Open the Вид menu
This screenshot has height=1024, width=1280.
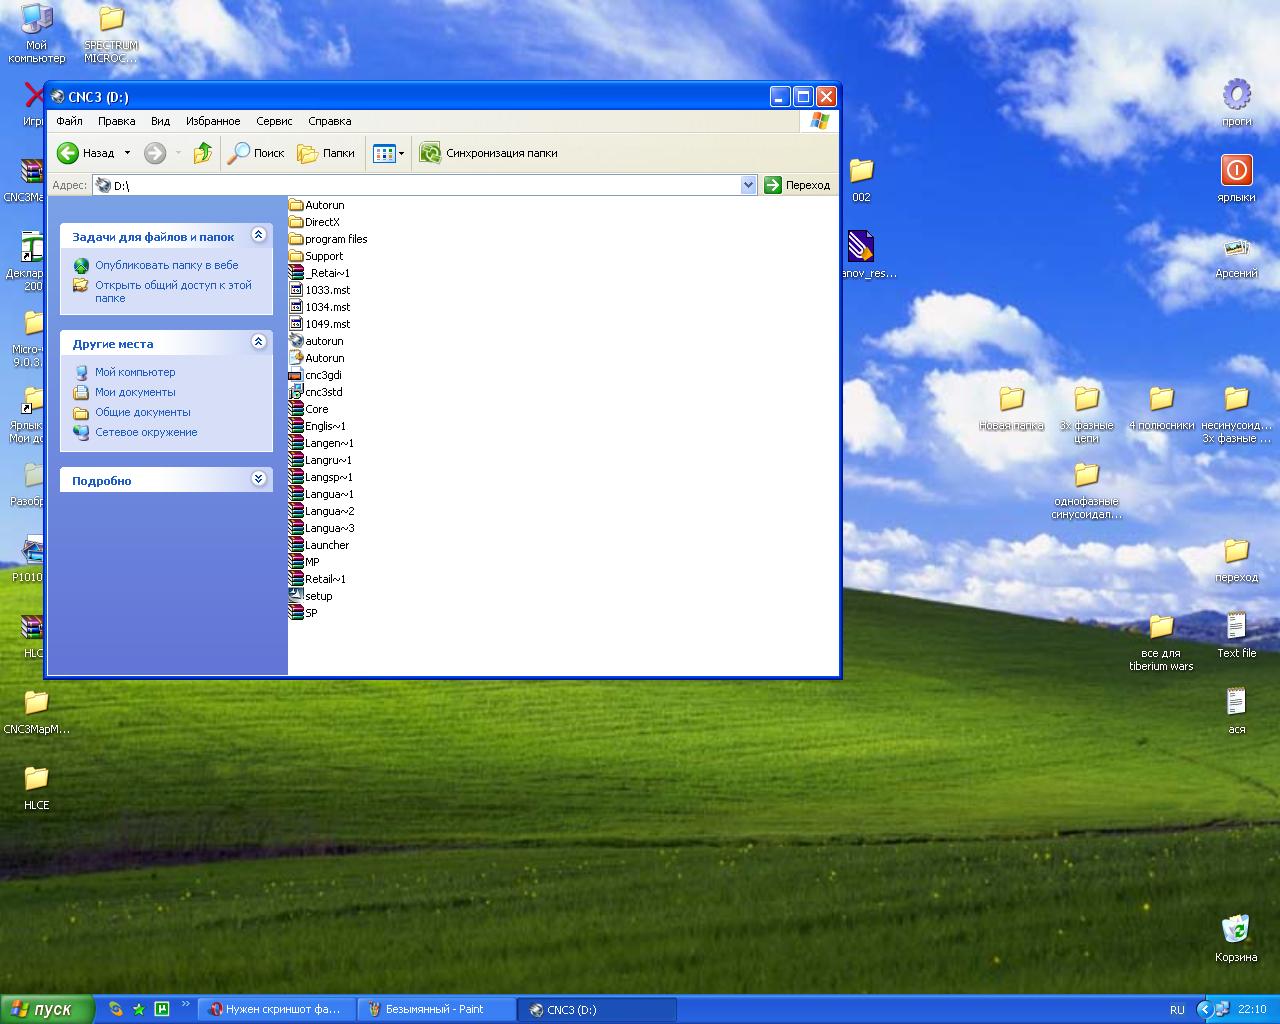pyautogui.click(x=160, y=121)
